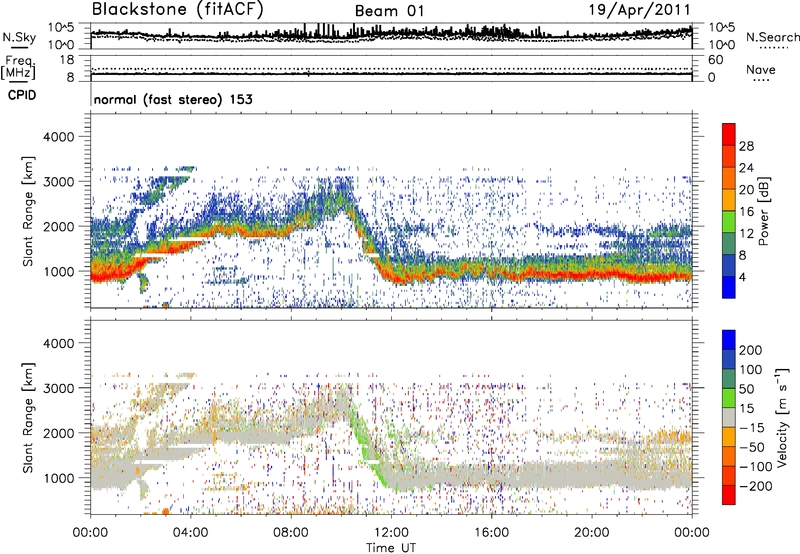Click the 16:00 time axis label
Screen dimensions: 800x554
point(491,533)
